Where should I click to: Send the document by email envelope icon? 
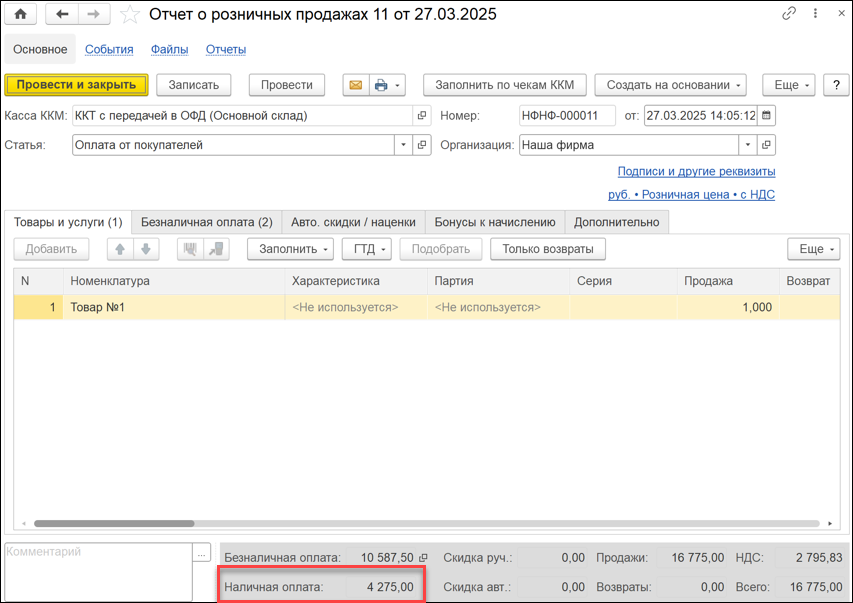(355, 85)
